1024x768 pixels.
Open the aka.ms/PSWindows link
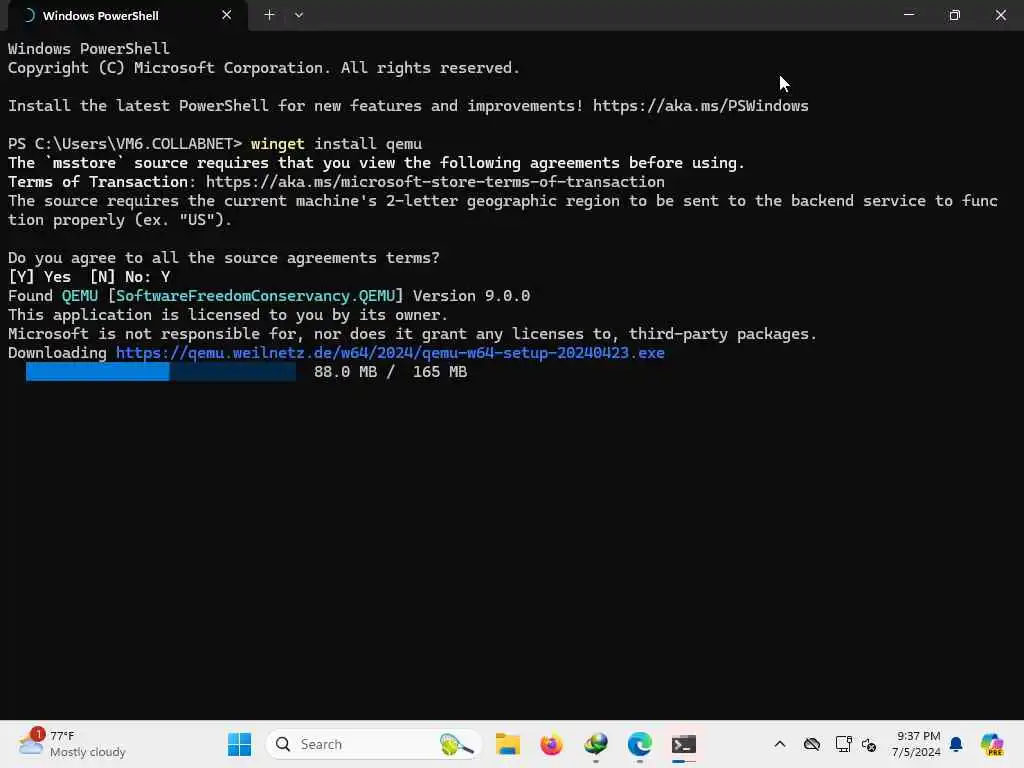[x=700, y=106]
